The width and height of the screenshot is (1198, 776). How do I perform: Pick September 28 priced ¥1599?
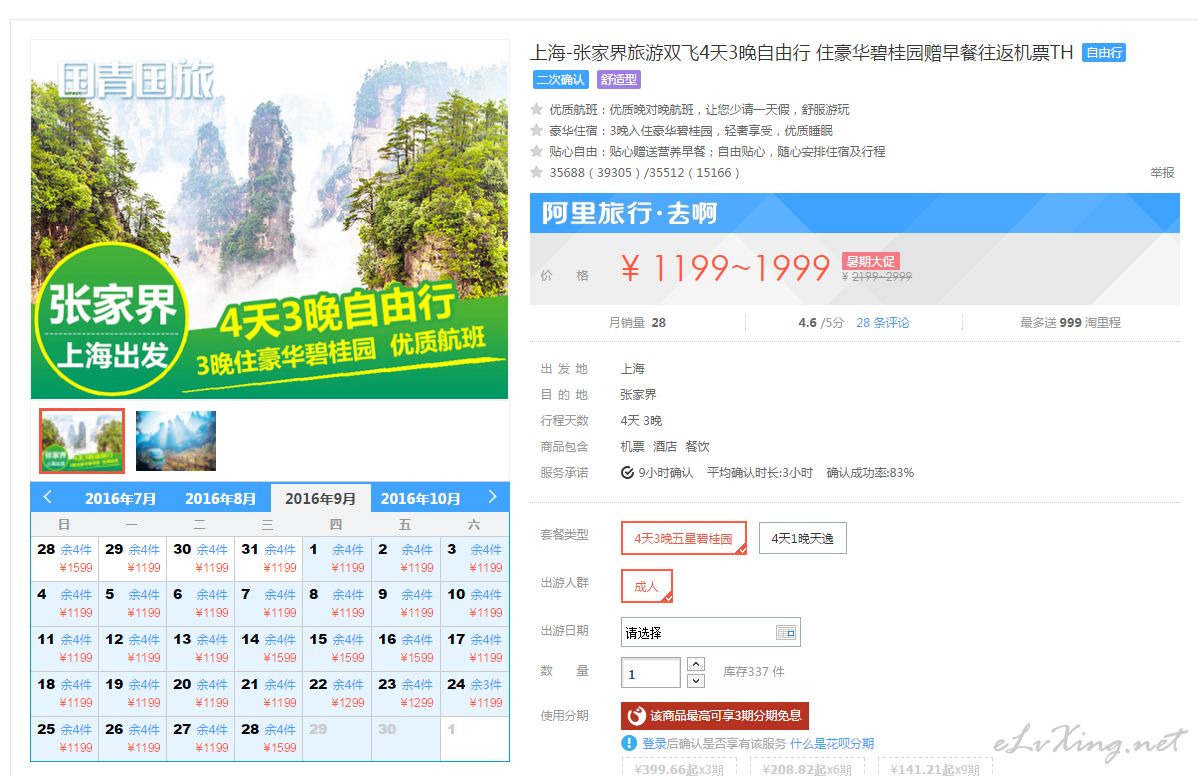point(269,738)
